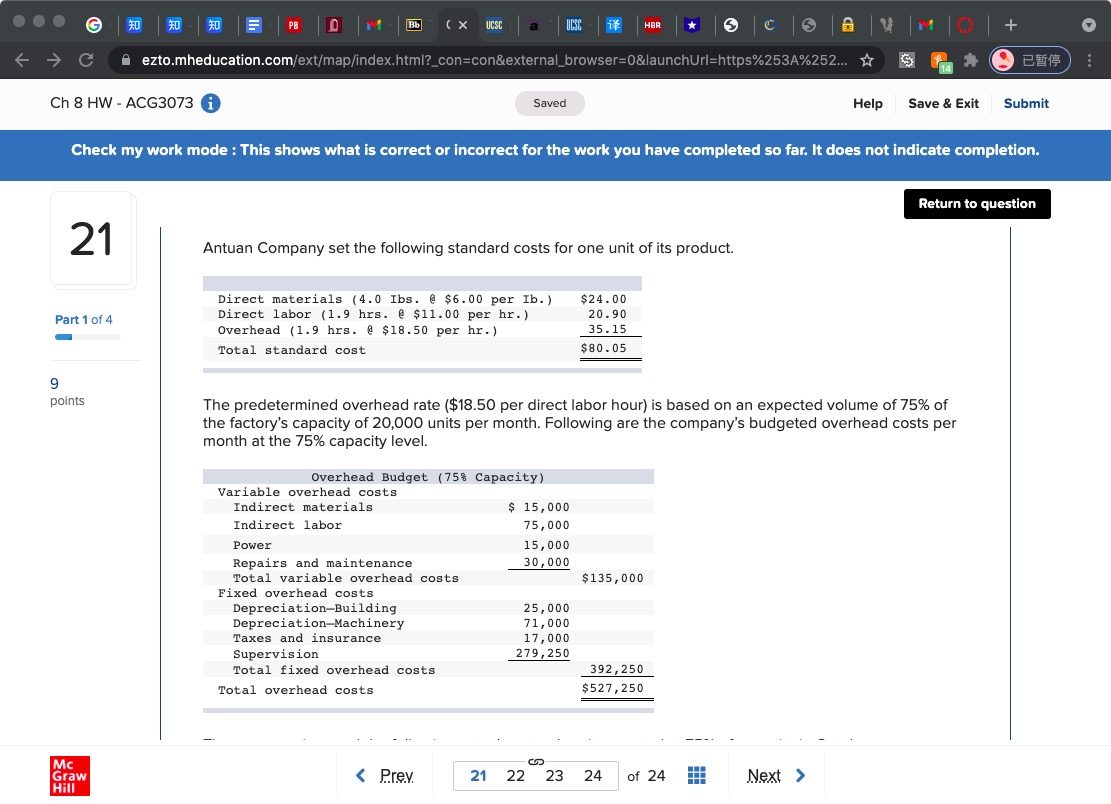Viewport: 1111px width, 804px height.
Task: Open the question map grid icon
Action: click(697, 775)
